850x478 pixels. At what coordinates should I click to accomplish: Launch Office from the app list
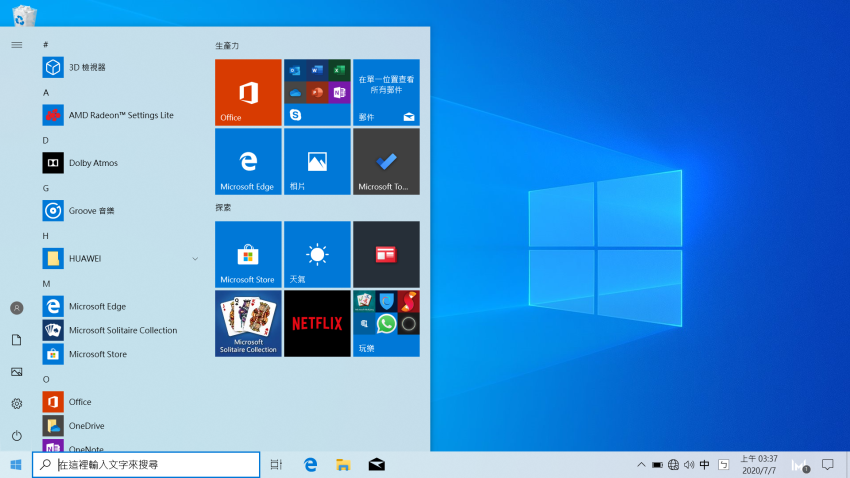coord(120,402)
